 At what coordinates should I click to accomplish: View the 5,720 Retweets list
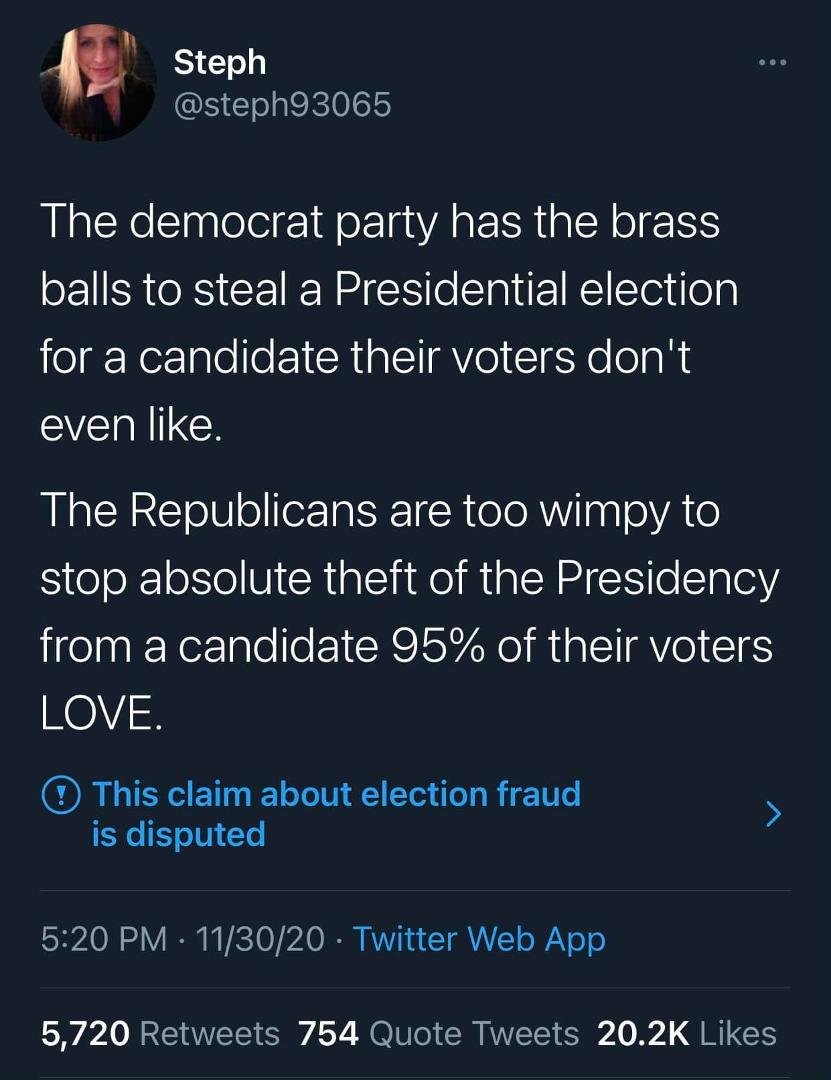(160, 1033)
